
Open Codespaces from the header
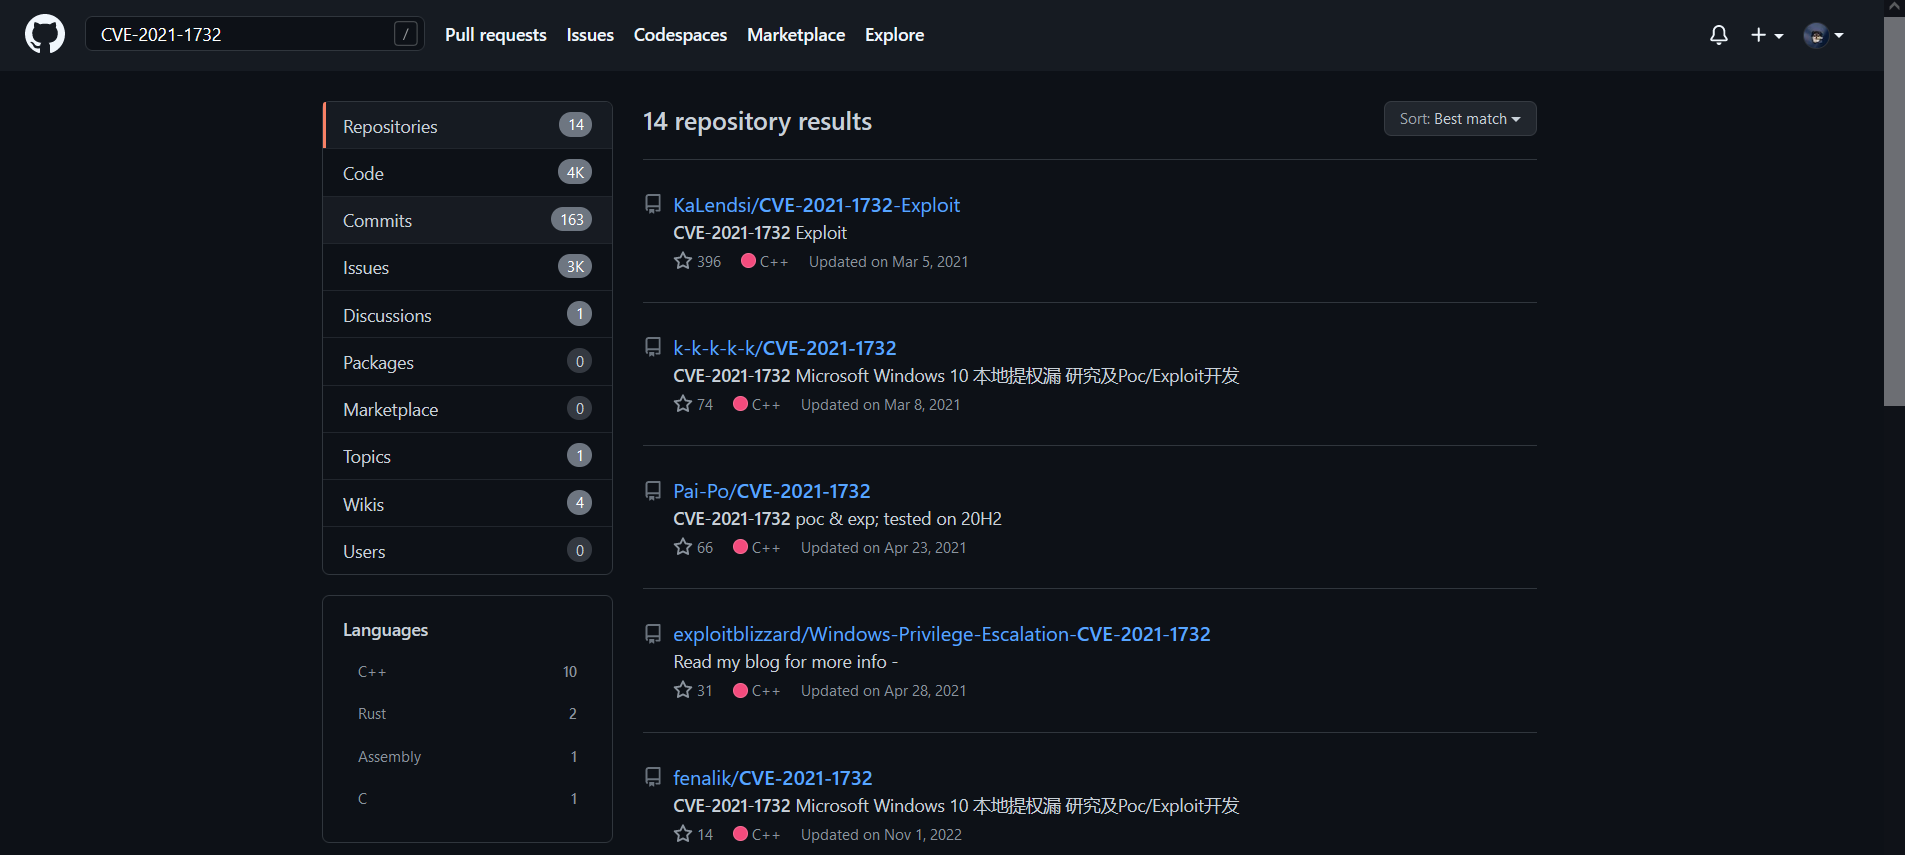680,35
